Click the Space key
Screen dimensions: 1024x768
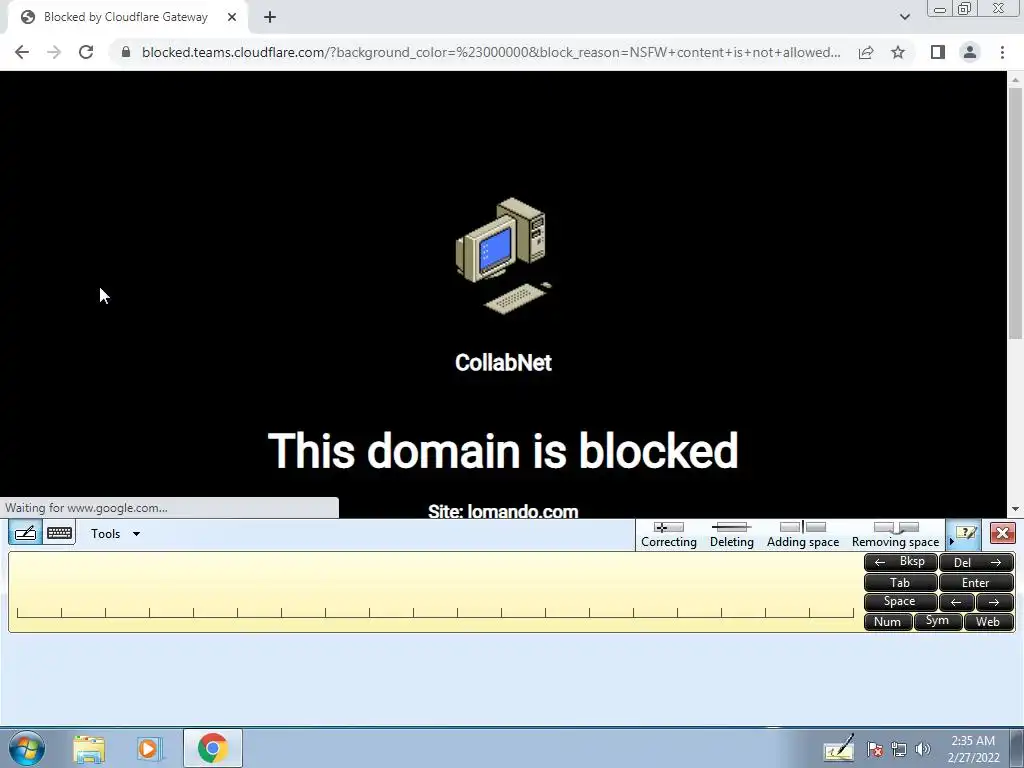[901, 602]
